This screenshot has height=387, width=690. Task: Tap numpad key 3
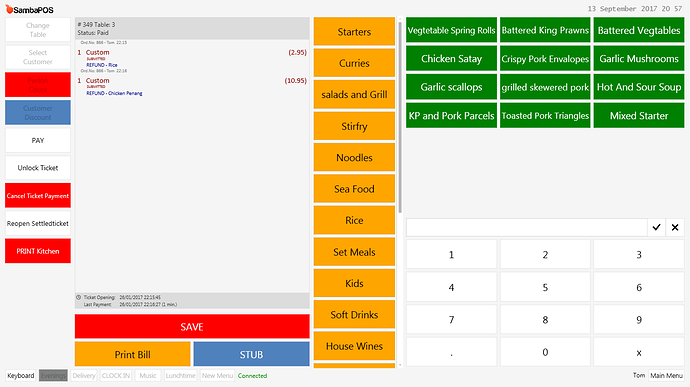[x=639, y=254]
